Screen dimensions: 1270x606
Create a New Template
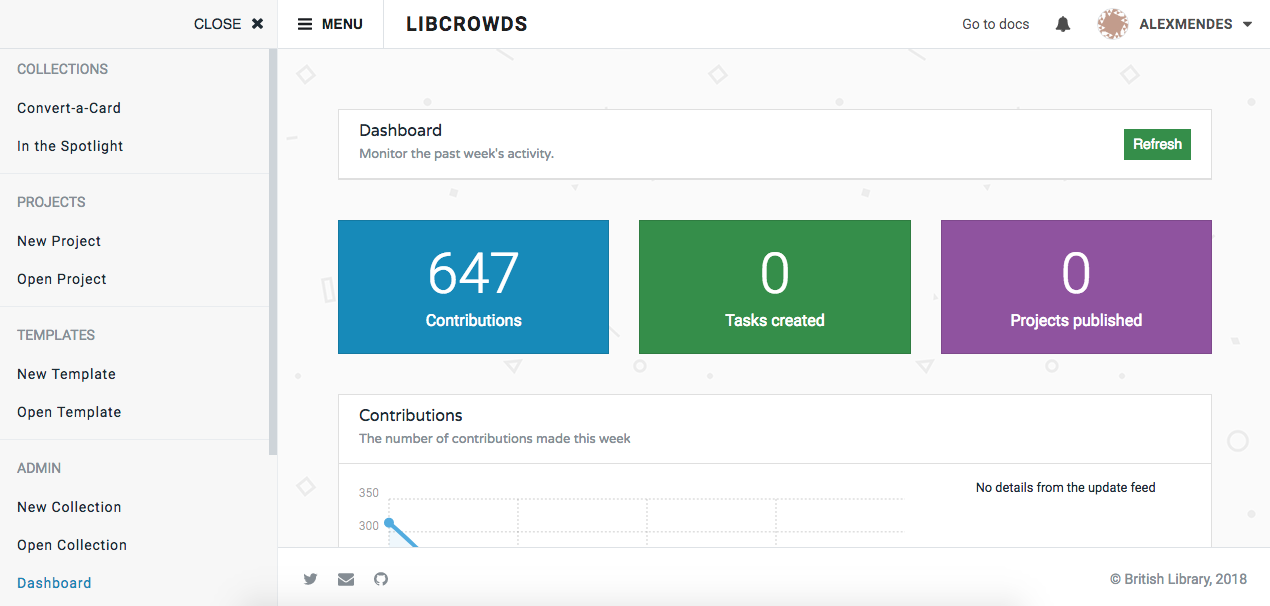(x=66, y=373)
